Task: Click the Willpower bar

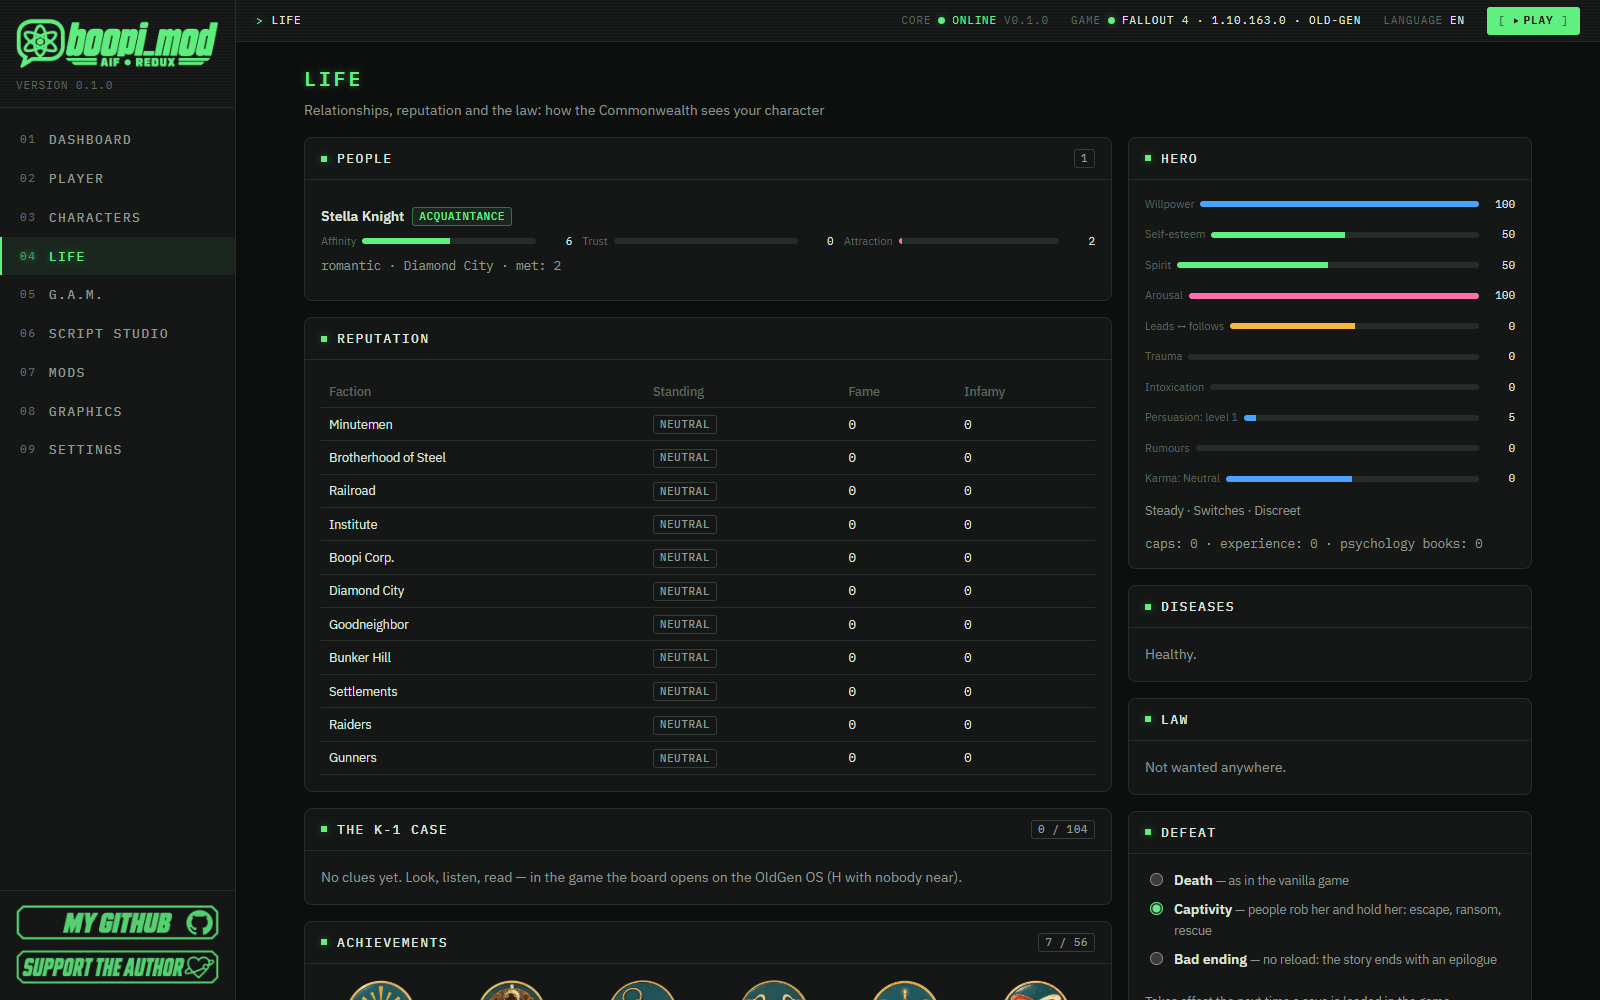Action: tap(1339, 204)
